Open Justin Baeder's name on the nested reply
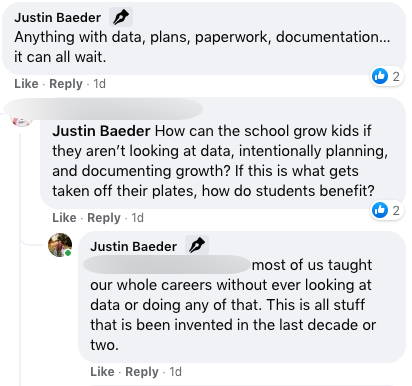 [133, 246]
